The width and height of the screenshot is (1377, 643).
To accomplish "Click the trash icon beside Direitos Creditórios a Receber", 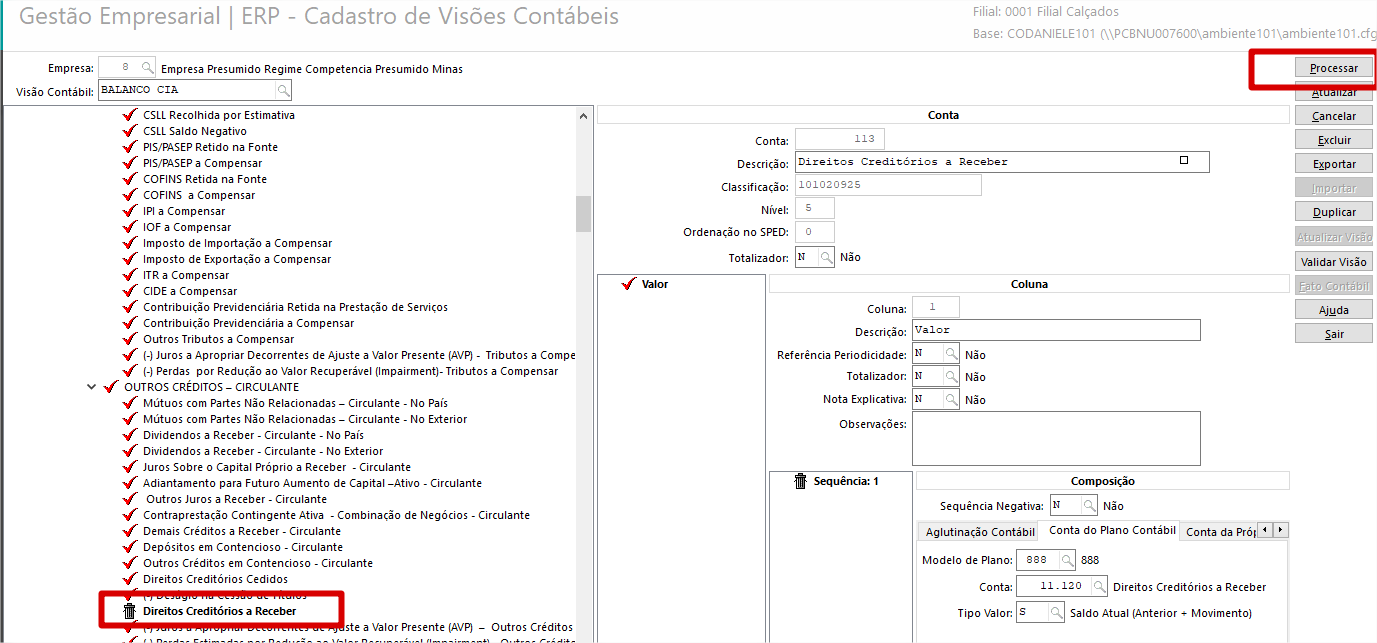I will click(129, 611).
